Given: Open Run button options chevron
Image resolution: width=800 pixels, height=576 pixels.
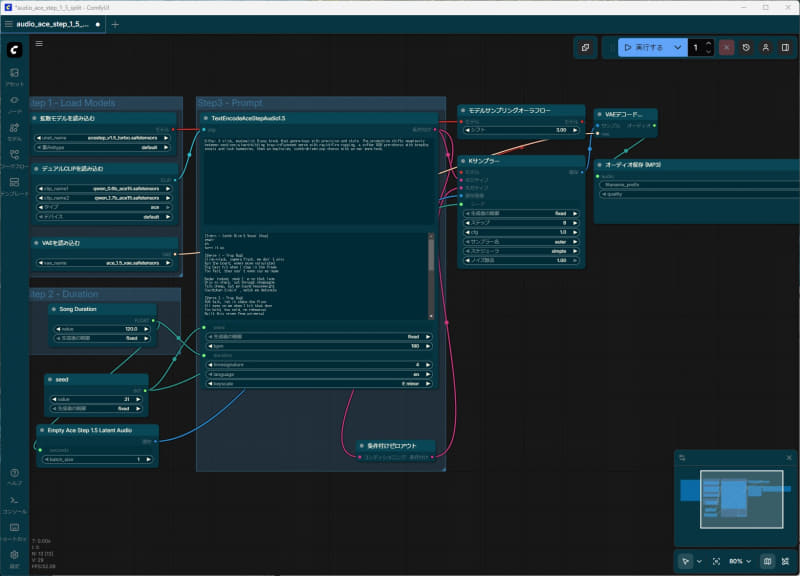Looking at the screenshot, I should point(678,47).
